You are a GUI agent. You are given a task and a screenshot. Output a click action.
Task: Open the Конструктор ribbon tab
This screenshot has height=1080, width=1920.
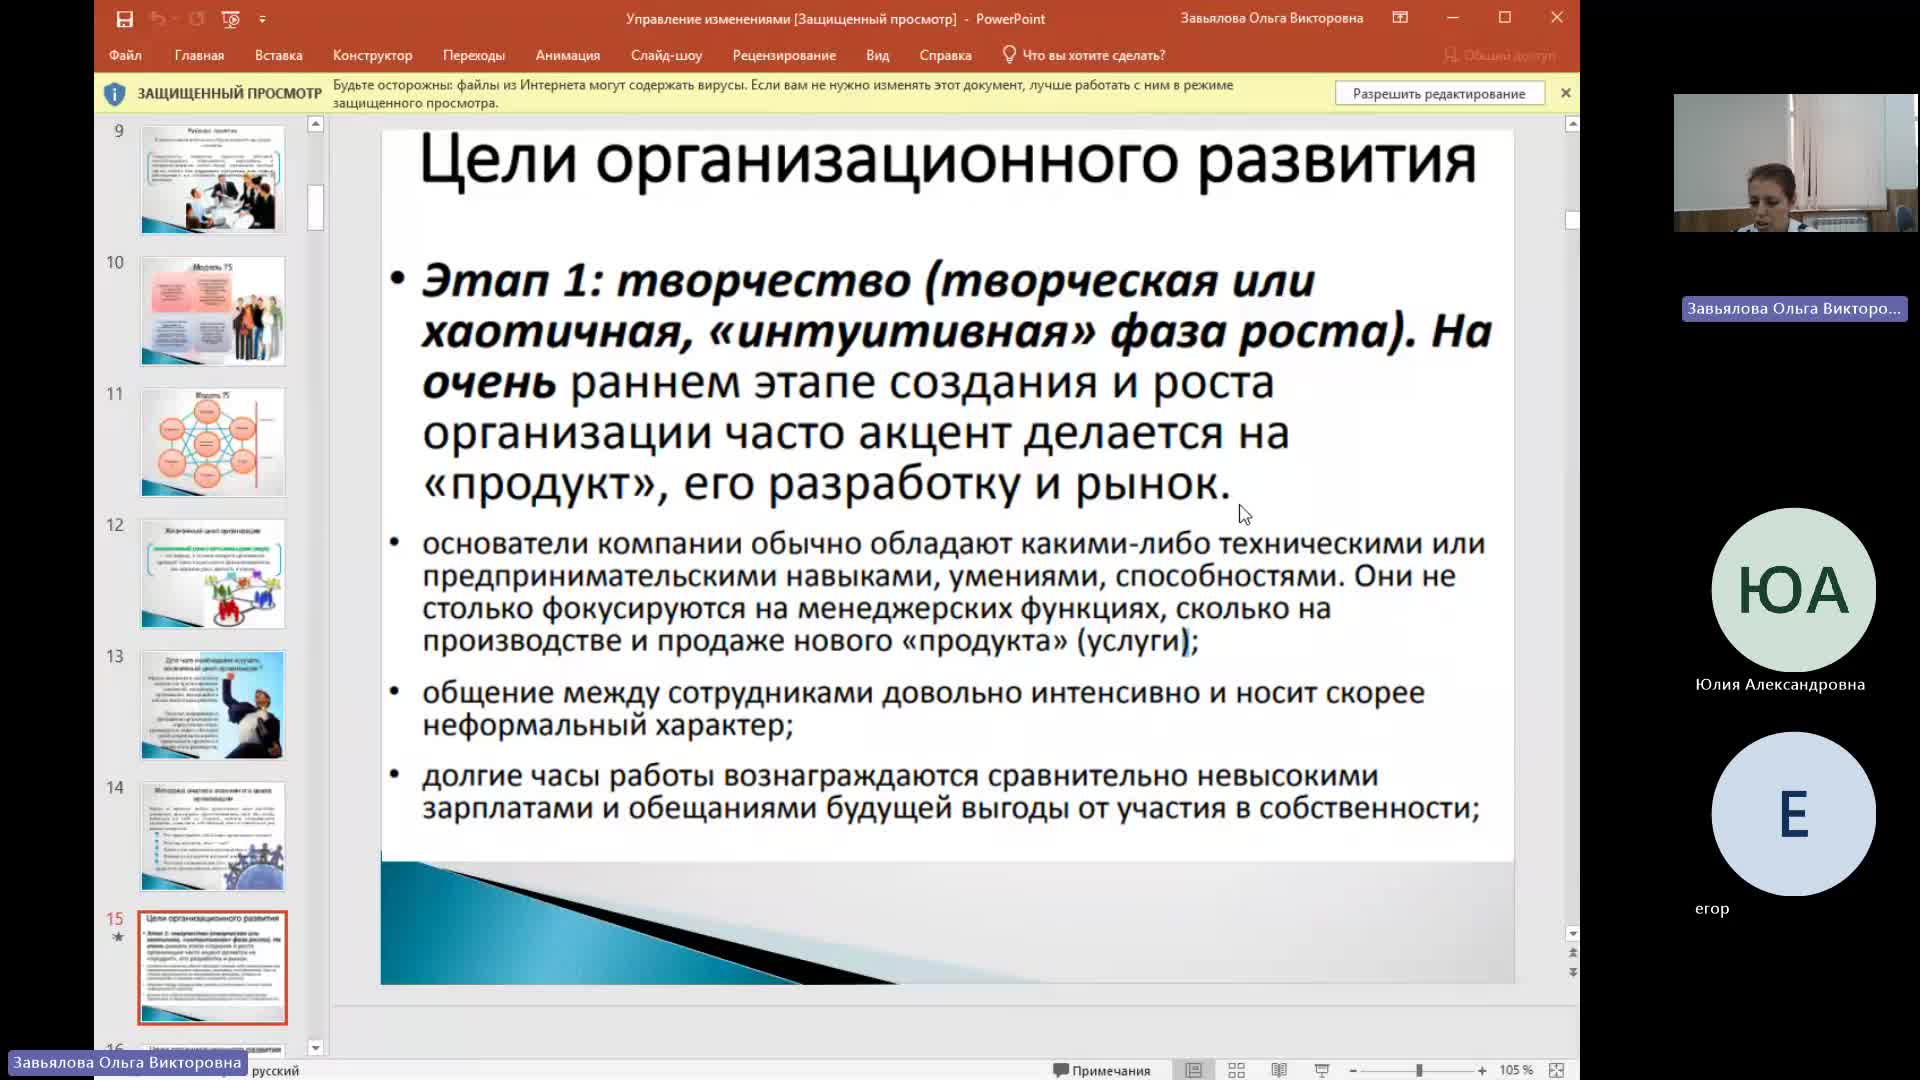[x=372, y=55]
